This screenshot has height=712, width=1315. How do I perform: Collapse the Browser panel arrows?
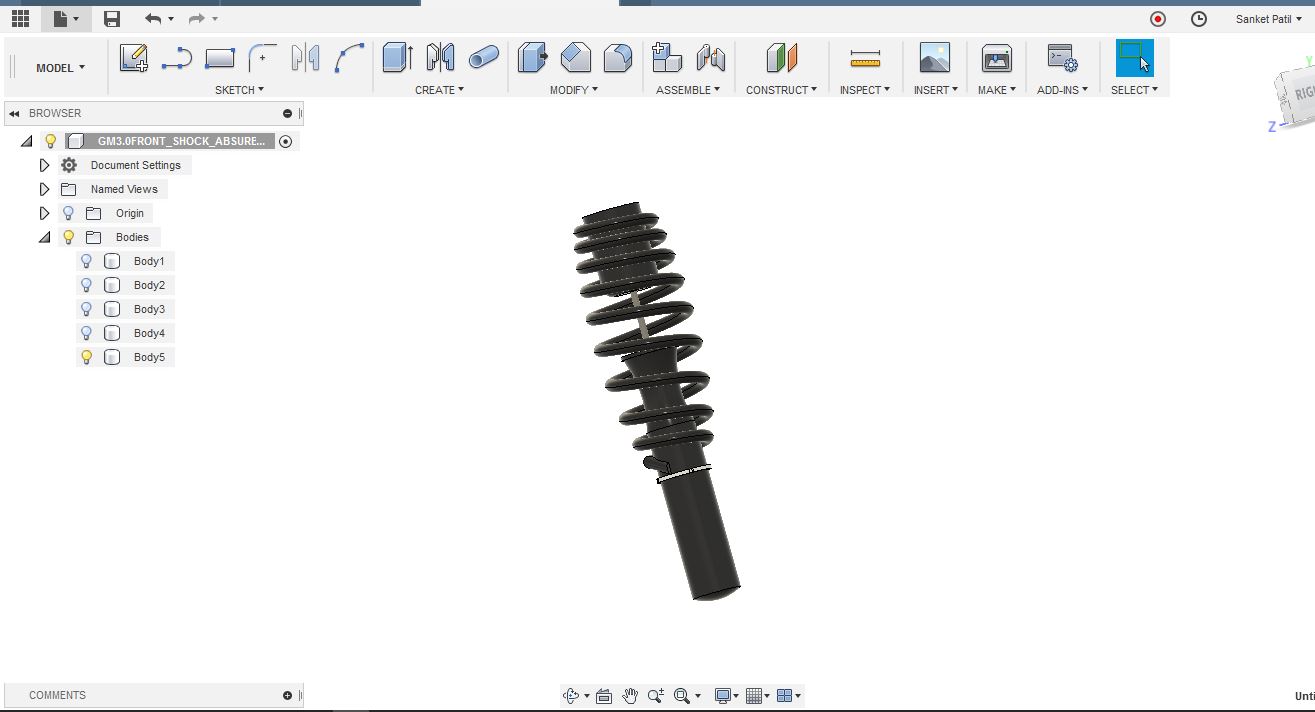click(14, 113)
